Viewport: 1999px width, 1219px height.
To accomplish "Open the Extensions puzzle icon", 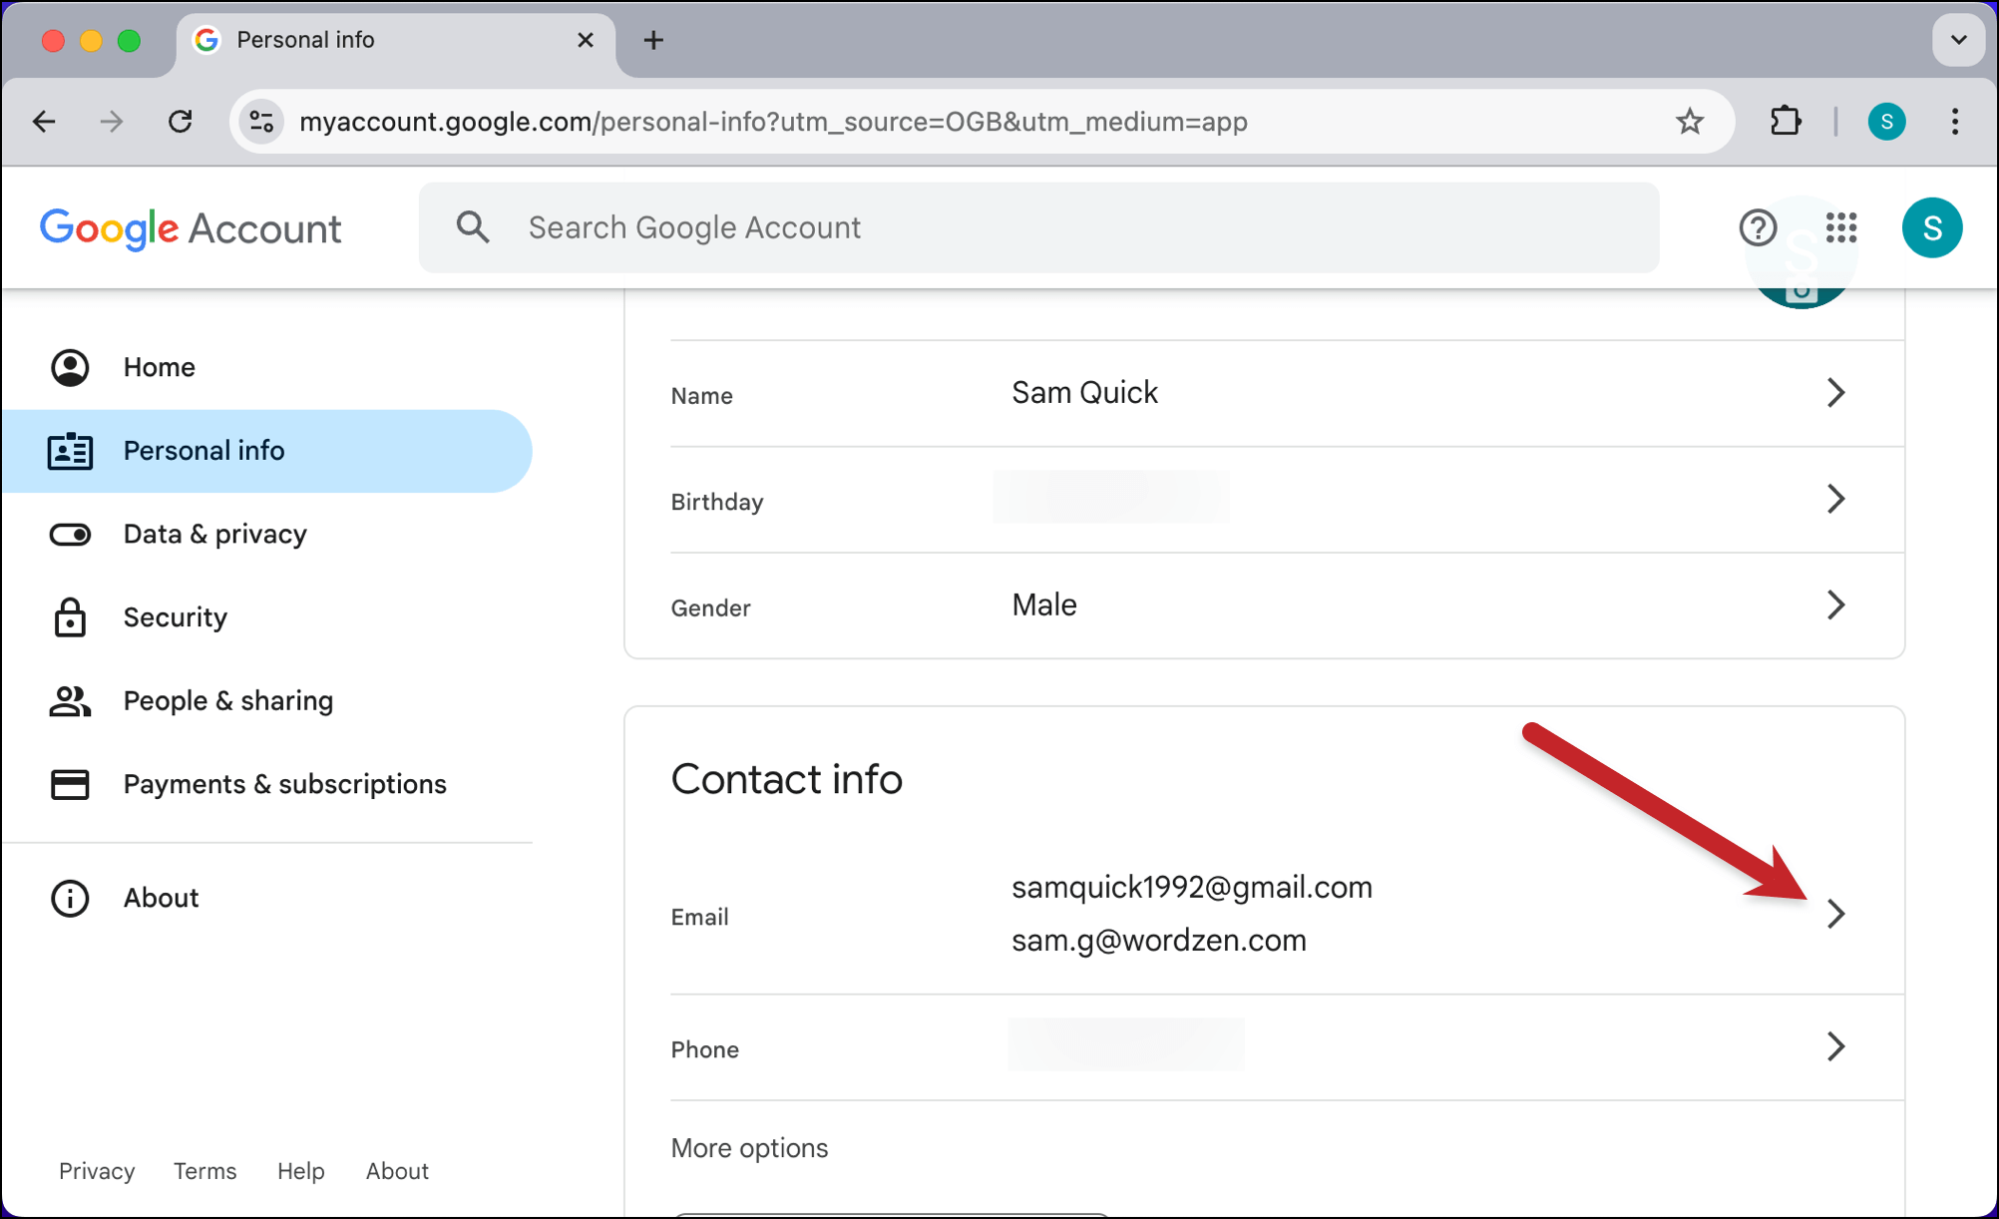I will pyautogui.click(x=1785, y=122).
